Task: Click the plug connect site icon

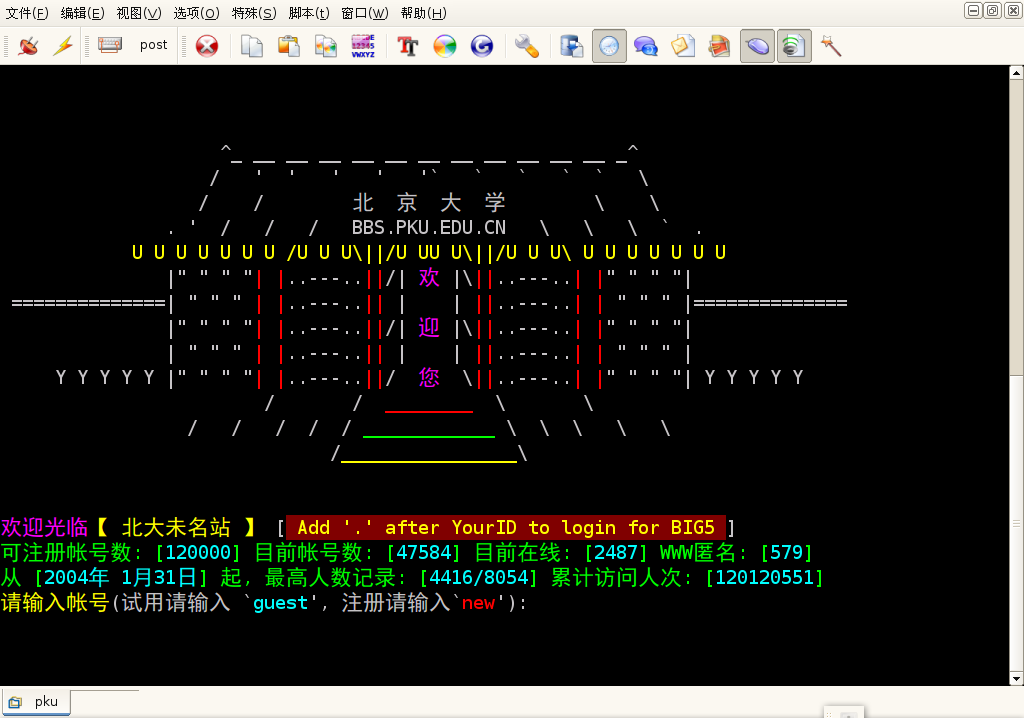Action: point(28,46)
